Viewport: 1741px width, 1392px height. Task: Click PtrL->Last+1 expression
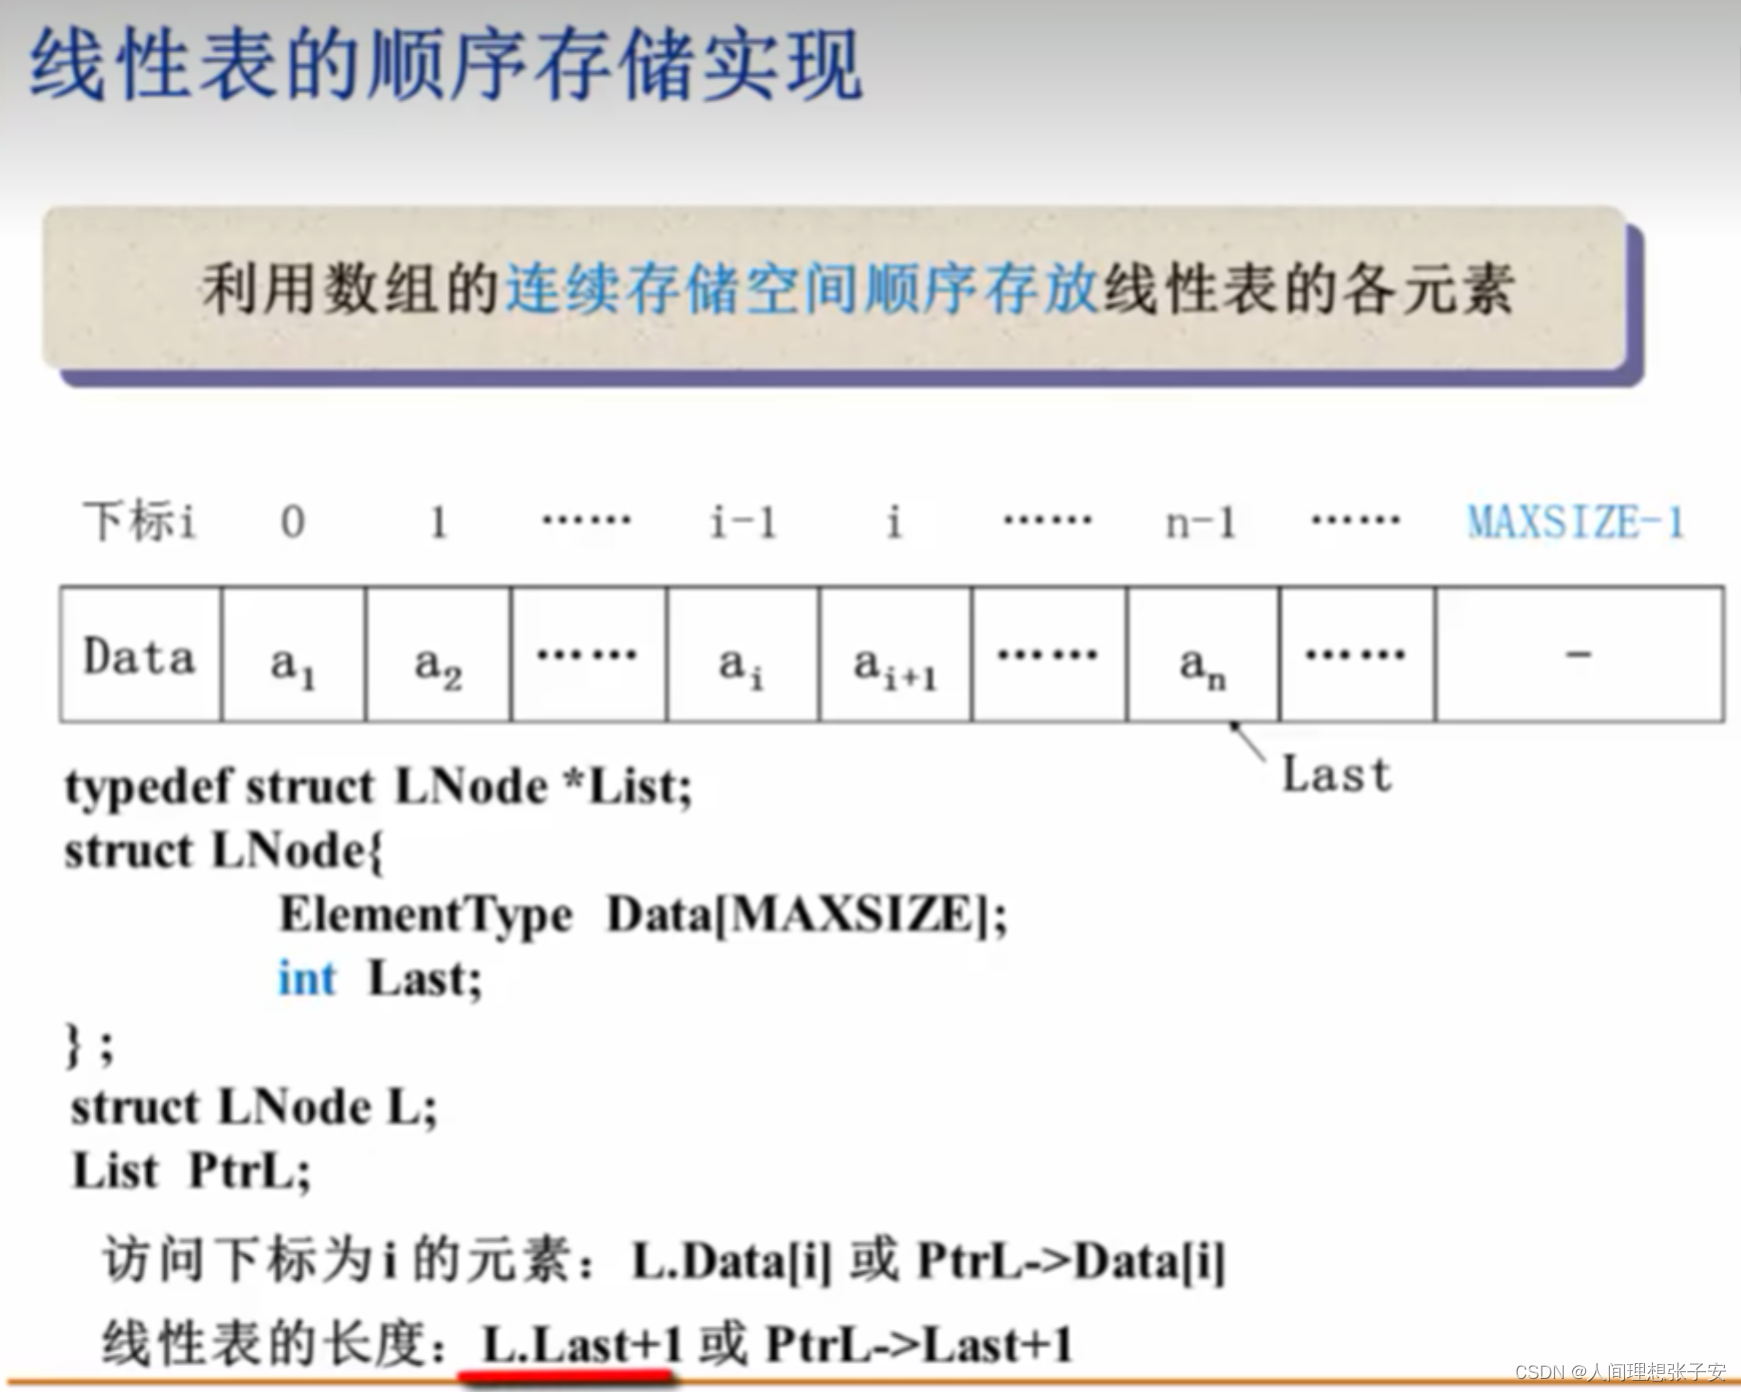coord(918,1345)
